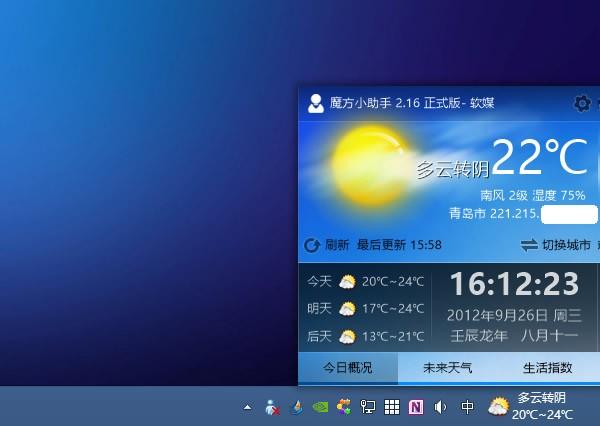600x426 pixels.
Task: Click the NVIDIA tray icon
Action: 320,407
